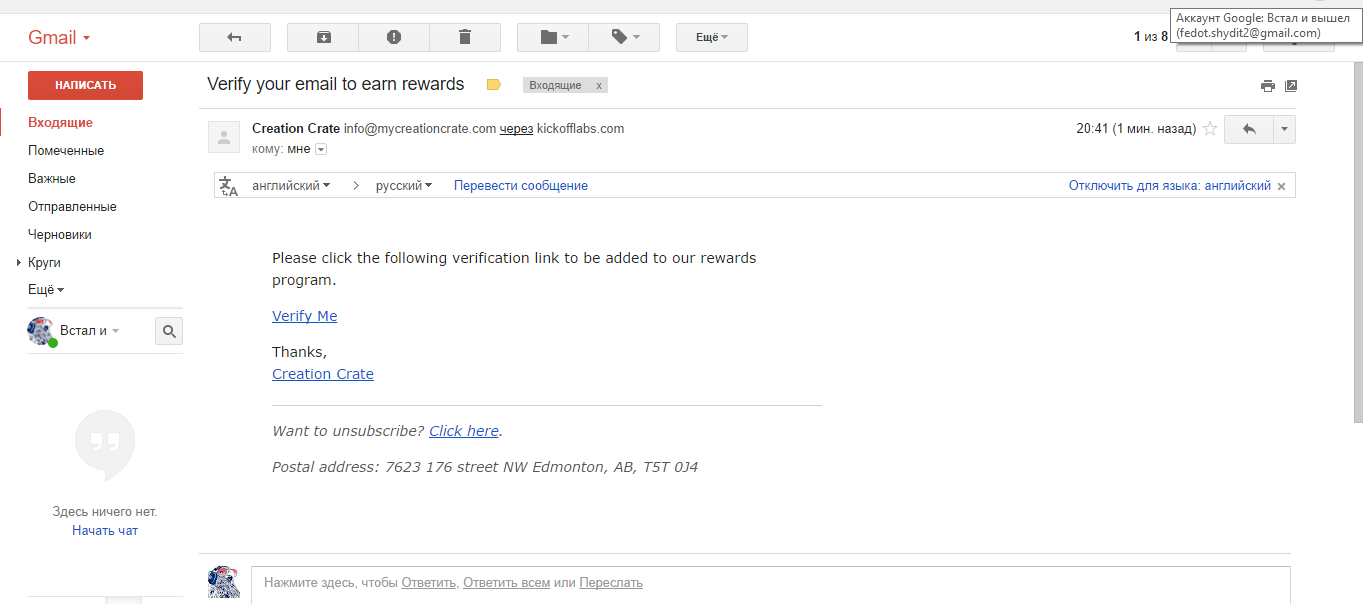Click Ответить in reply box
Image resolution: width=1363 pixels, height=604 pixels.
coord(429,582)
